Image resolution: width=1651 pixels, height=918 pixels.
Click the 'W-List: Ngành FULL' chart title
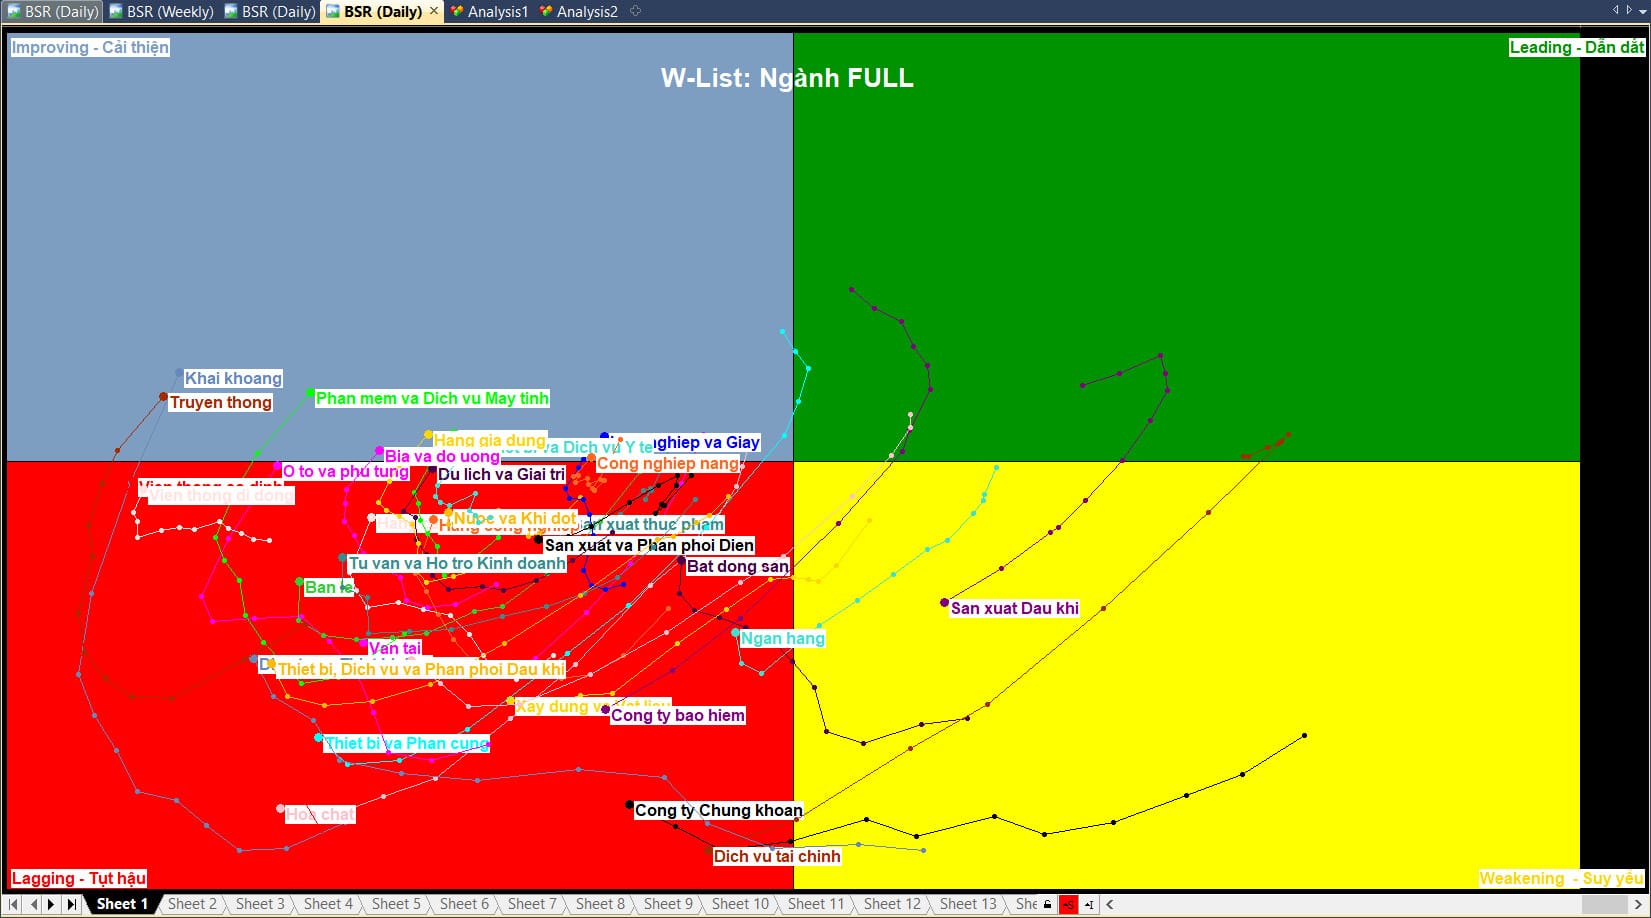pyautogui.click(x=787, y=78)
